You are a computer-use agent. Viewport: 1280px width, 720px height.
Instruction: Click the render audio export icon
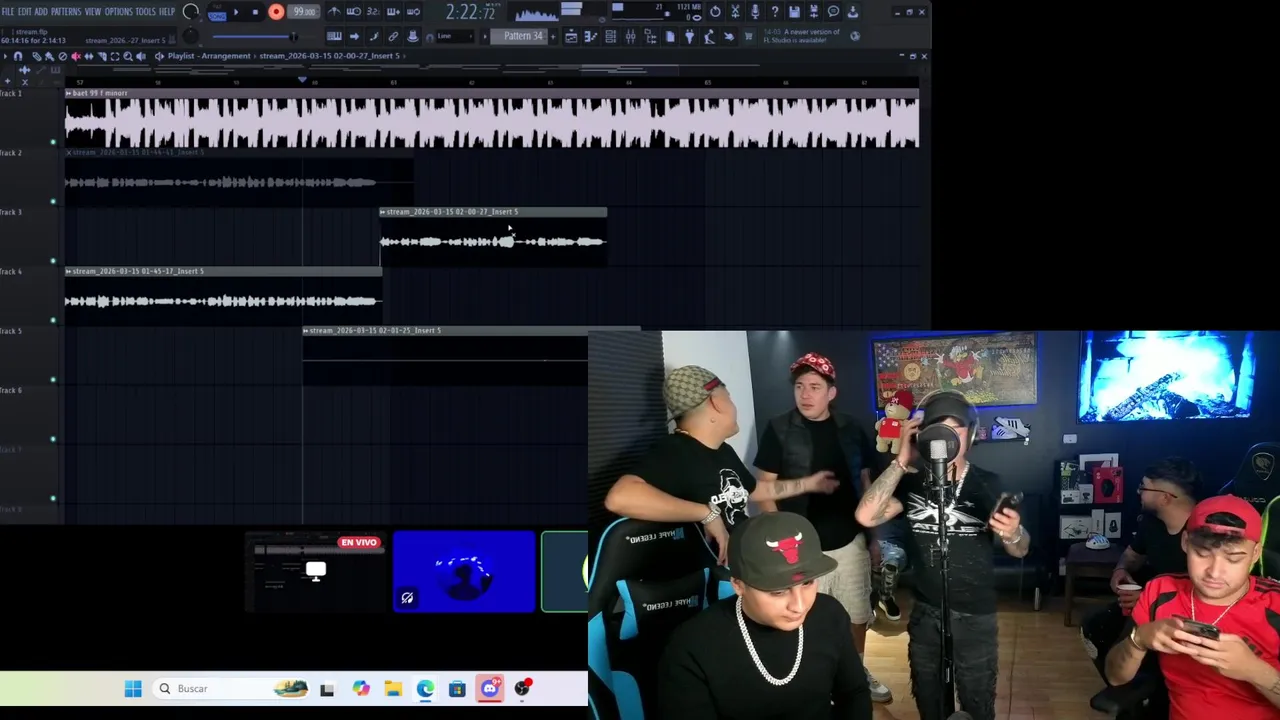pyautogui.click(x=814, y=12)
